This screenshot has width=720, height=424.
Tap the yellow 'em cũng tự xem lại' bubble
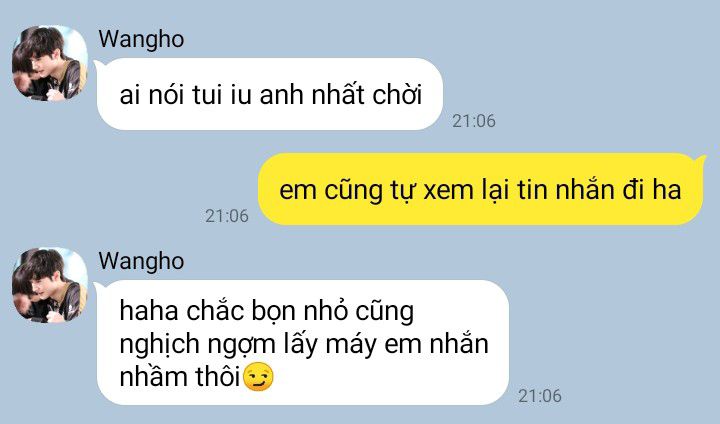[480, 189]
